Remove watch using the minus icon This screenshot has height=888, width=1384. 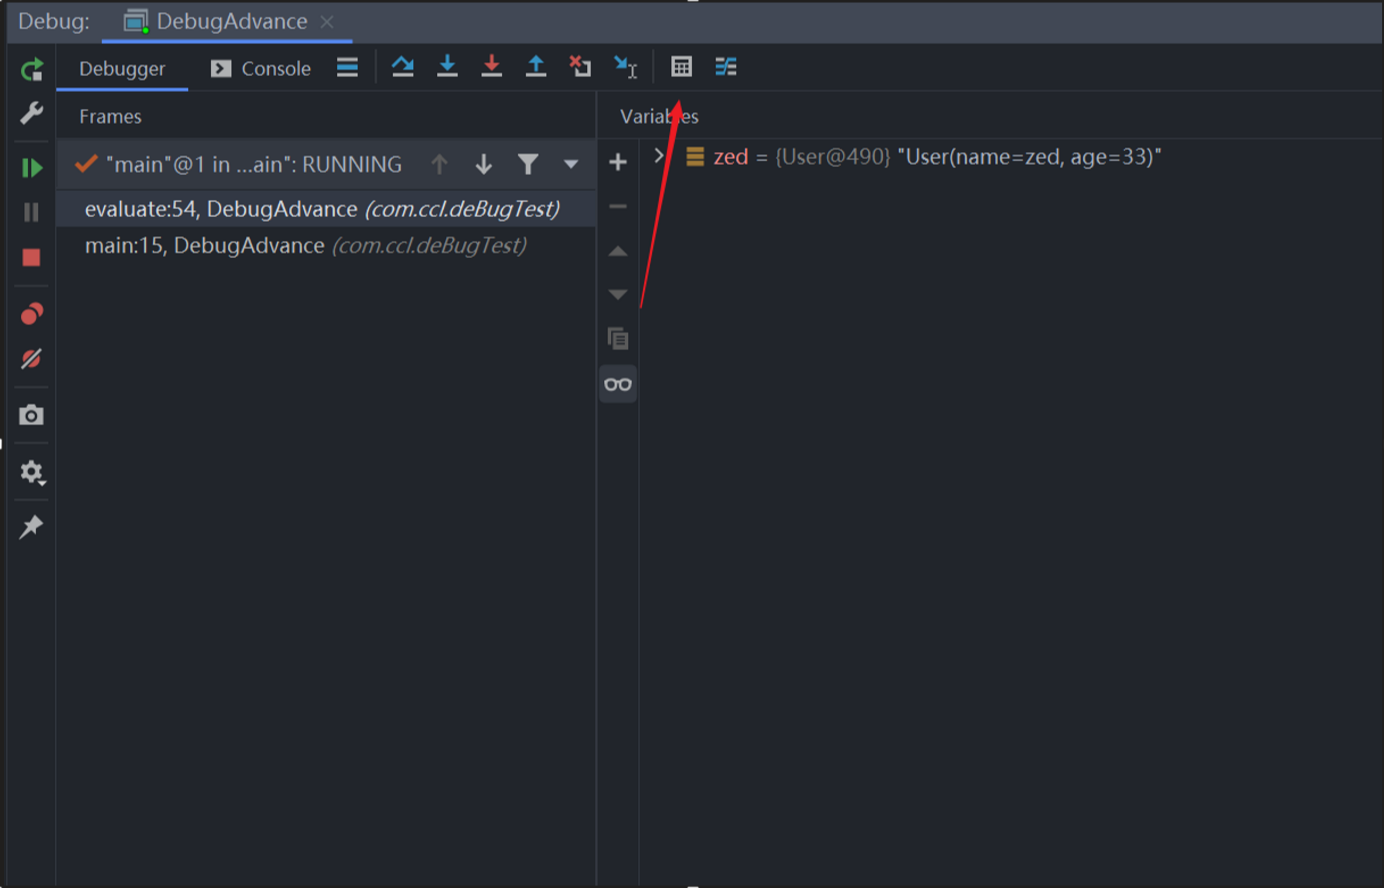pyautogui.click(x=618, y=206)
